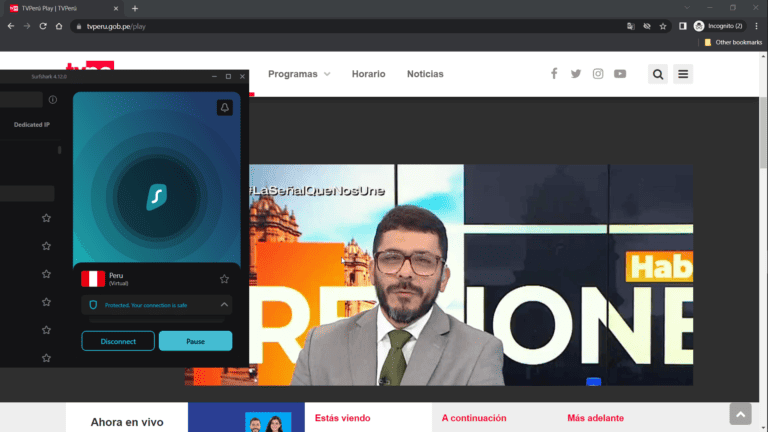This screenshot has width=768, height=432.
Task: Click the Surfshark 4.12.0 window title
Action: point(49,76)
